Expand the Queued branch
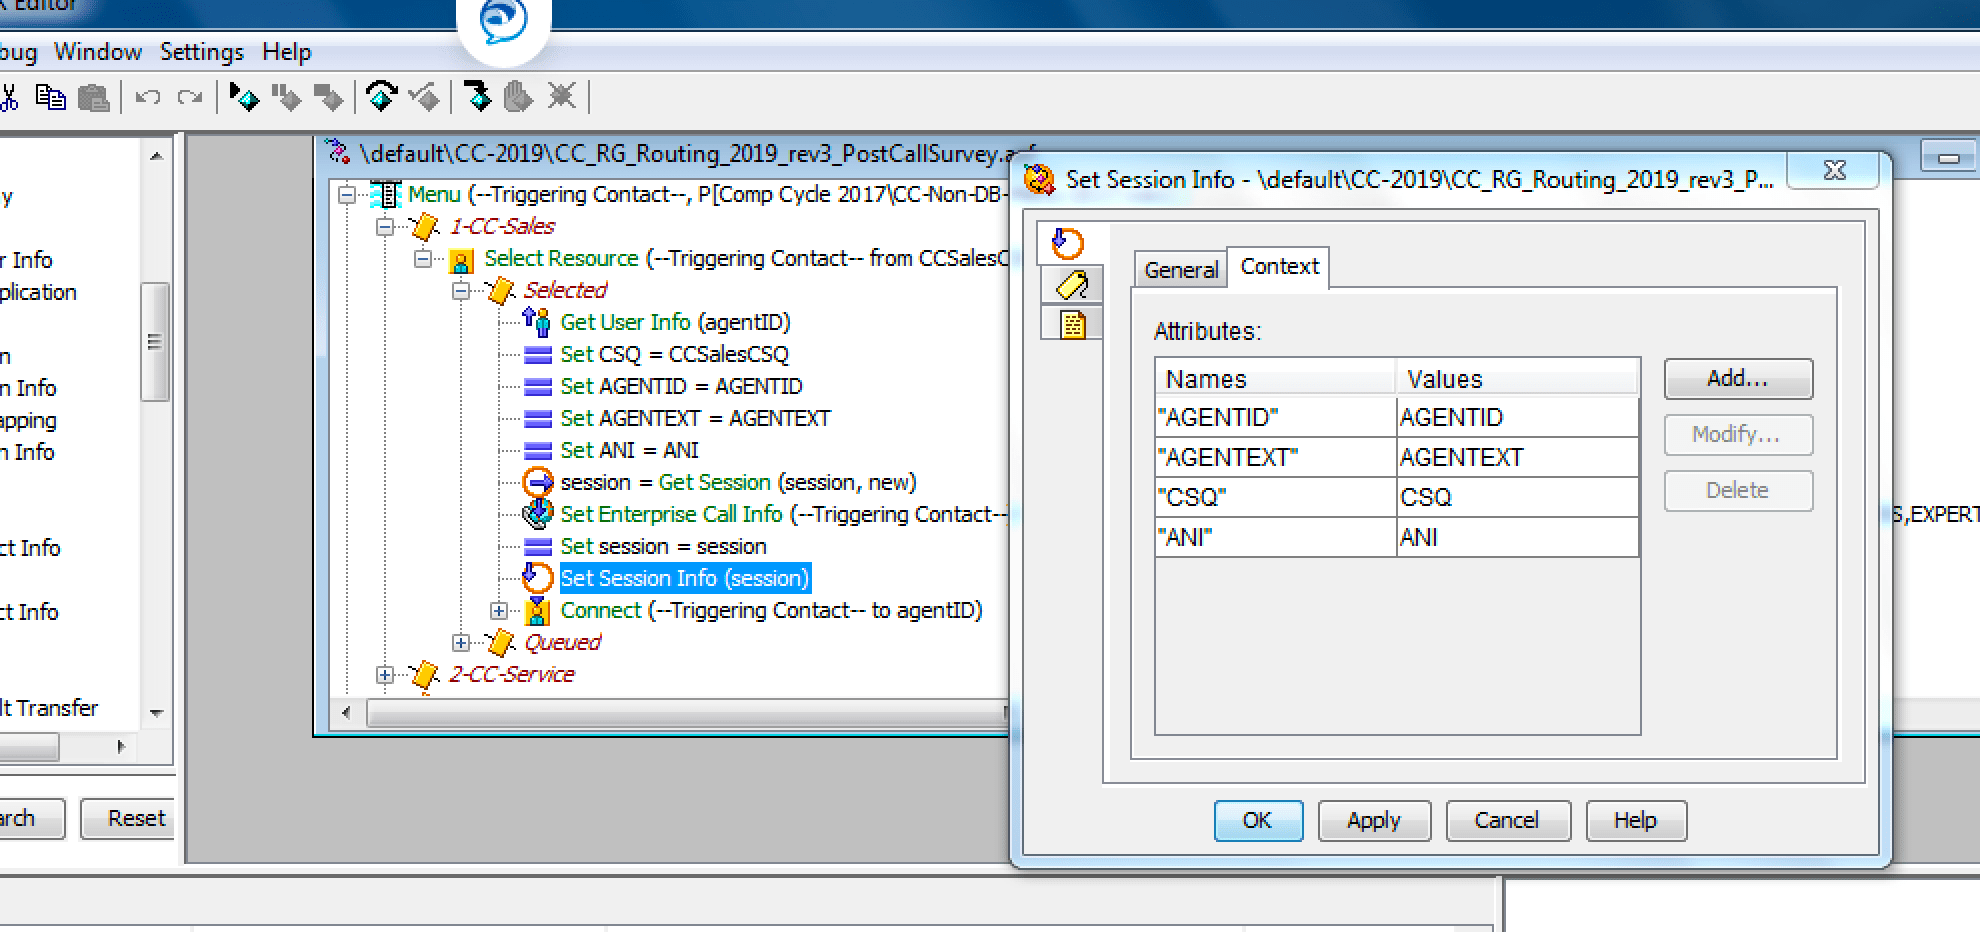Image resolution: width=1980 pixels, height=932 pixels. tap(459, 642)
